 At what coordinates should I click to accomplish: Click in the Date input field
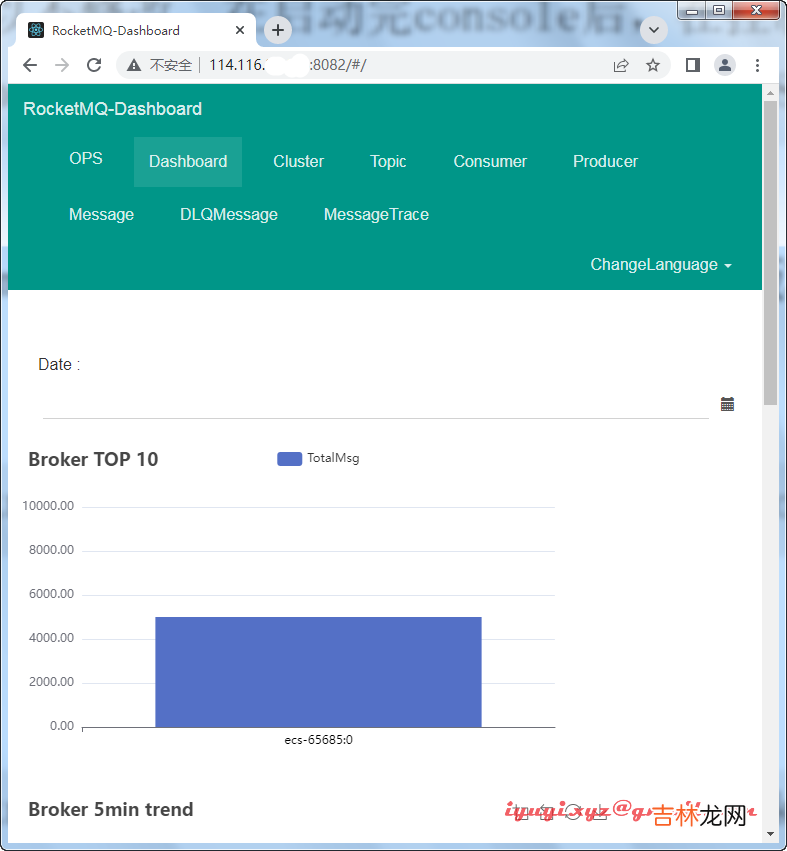[375, 404]
